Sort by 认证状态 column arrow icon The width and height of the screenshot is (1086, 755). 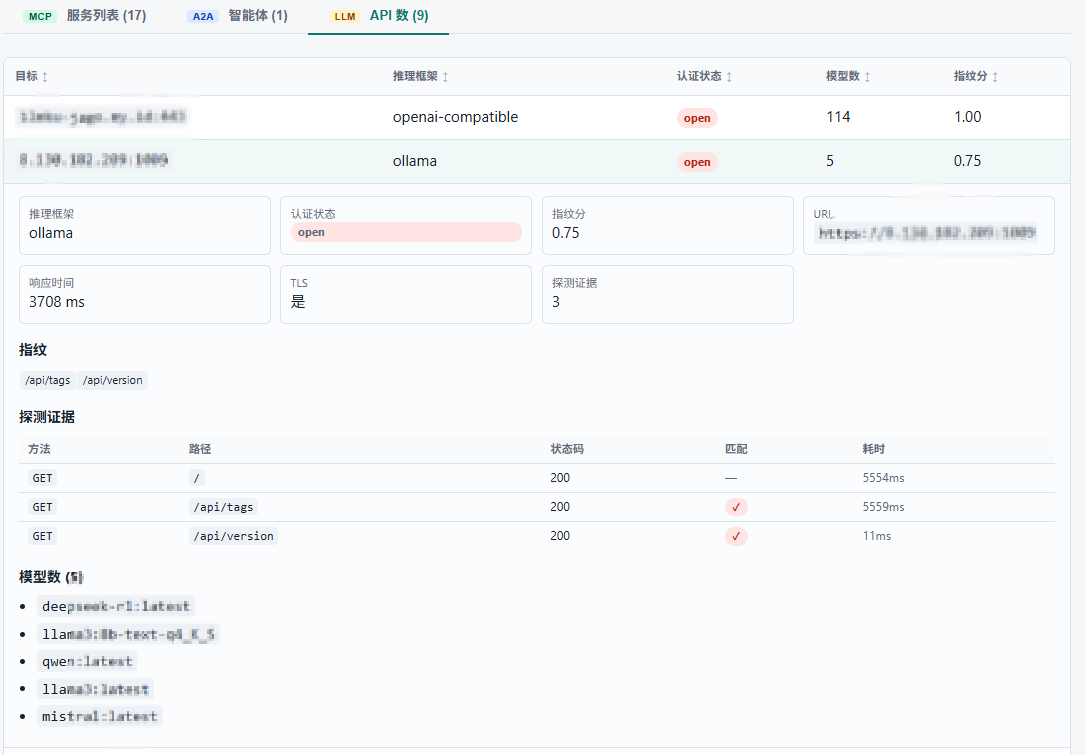[729, 77]
